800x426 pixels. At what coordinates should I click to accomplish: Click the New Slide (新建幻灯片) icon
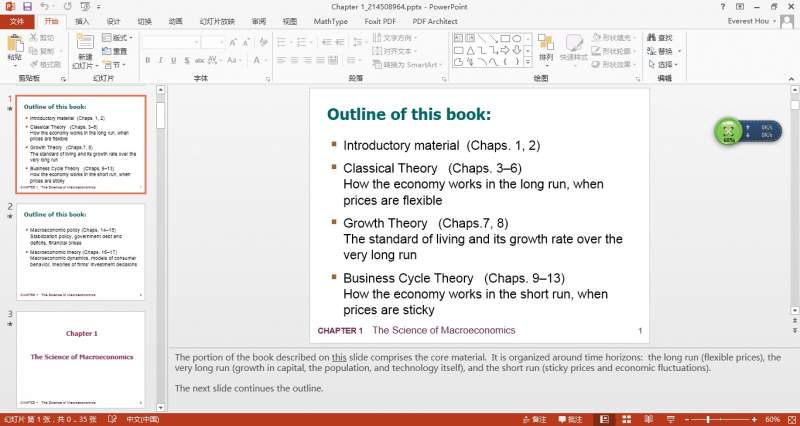click(x=84, y=43)
